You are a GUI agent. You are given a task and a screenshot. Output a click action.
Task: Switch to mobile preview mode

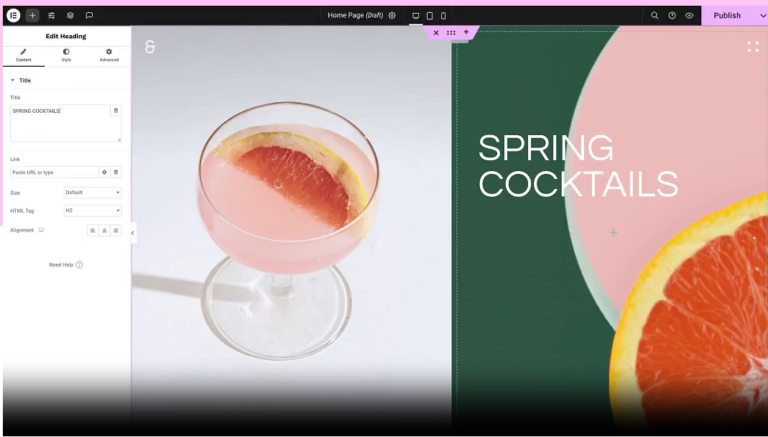point(443,16)
